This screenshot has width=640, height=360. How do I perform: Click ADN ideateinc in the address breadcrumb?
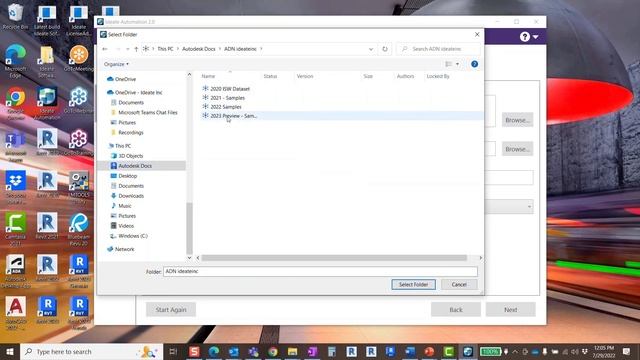[240, 49]
